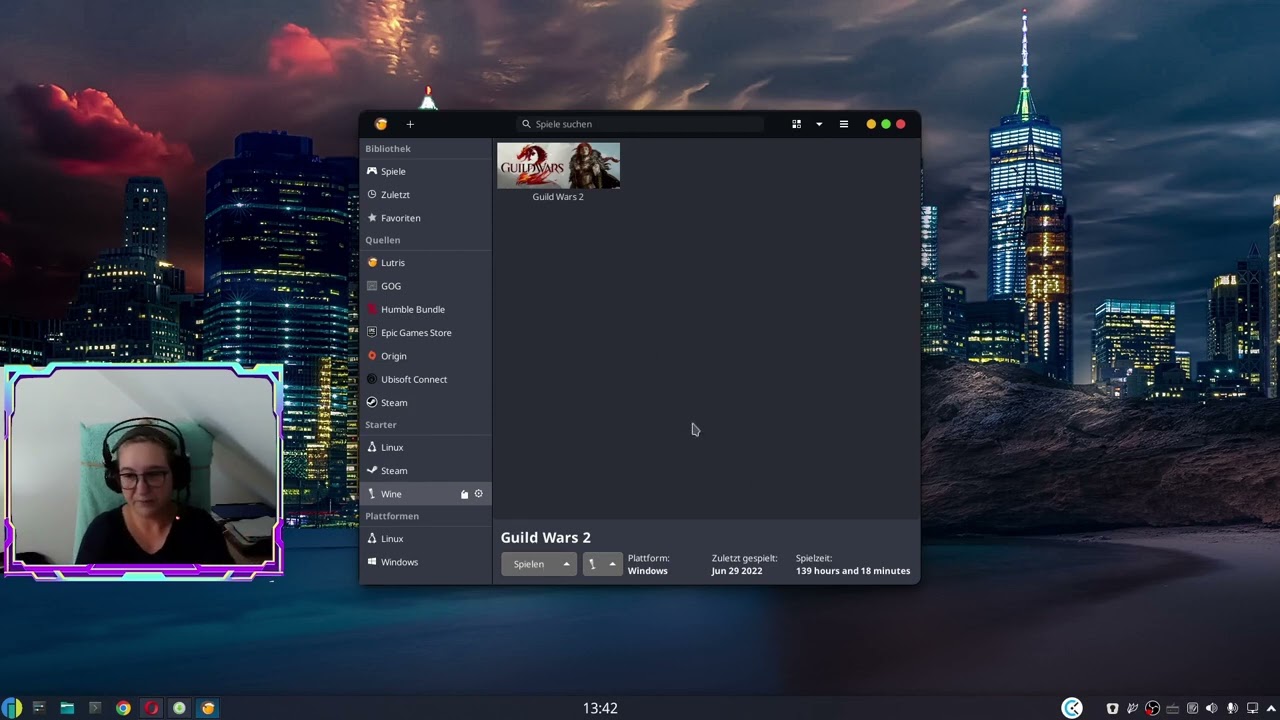
Task: Add a new game with the plus button
Action: [x=410, y=124]
